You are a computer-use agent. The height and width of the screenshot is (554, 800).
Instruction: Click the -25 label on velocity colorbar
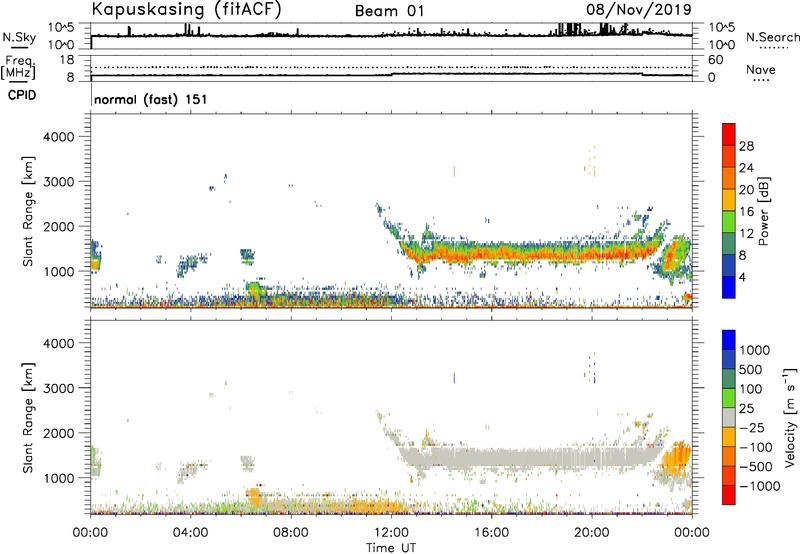click(x=752, y=428)
